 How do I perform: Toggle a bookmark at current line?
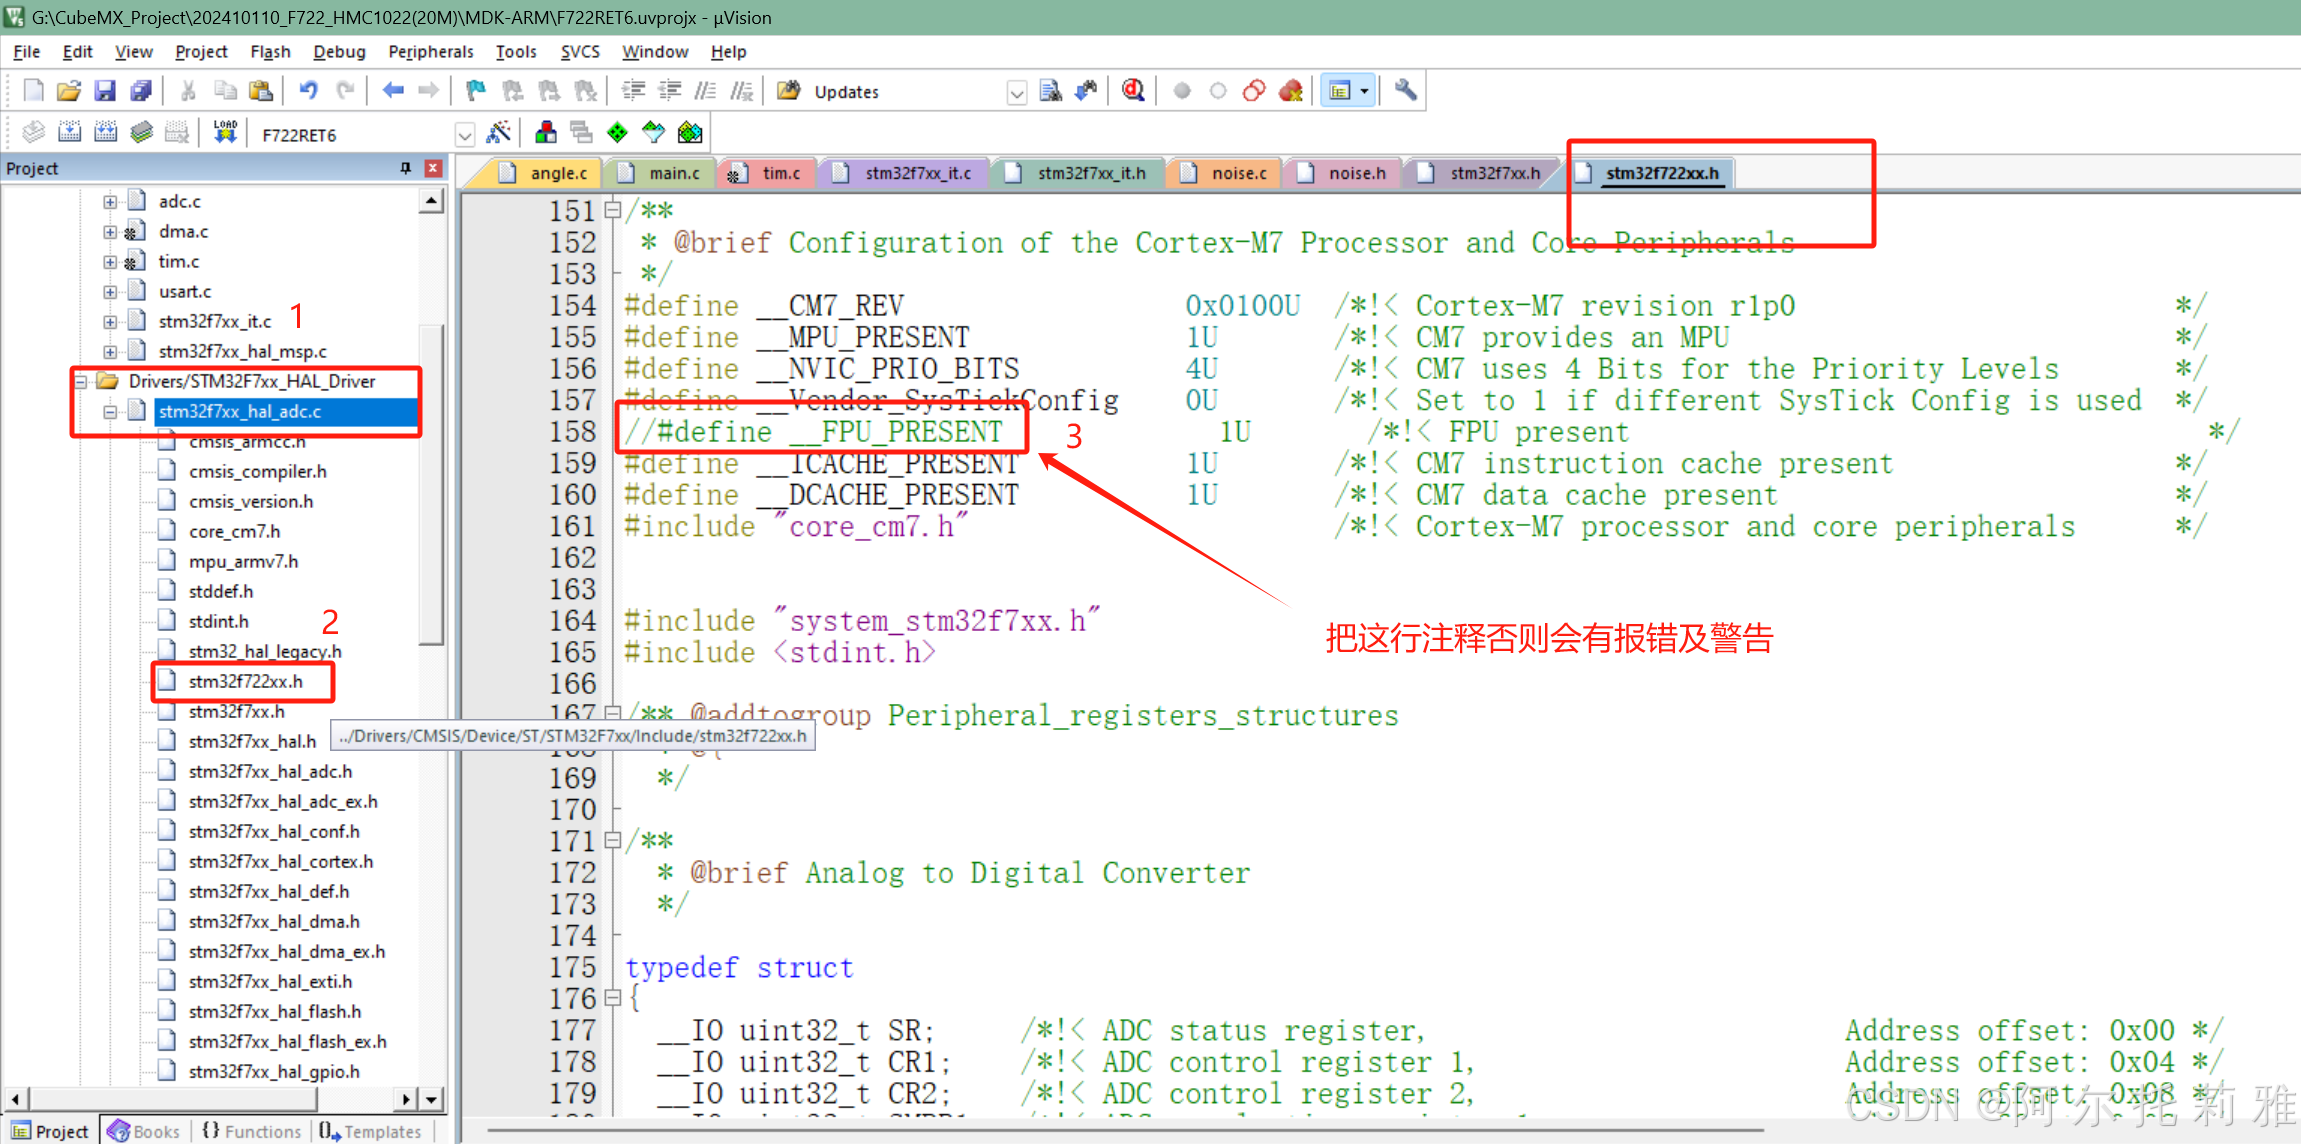click(x=476, y=90)
